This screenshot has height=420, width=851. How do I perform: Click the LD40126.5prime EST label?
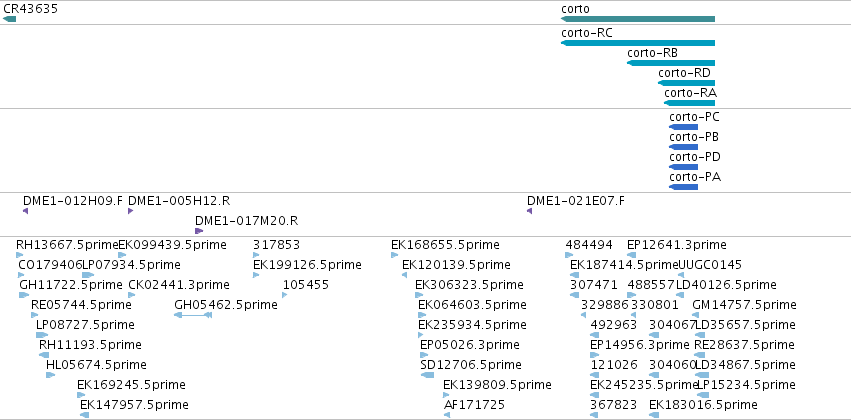(726, 285)
